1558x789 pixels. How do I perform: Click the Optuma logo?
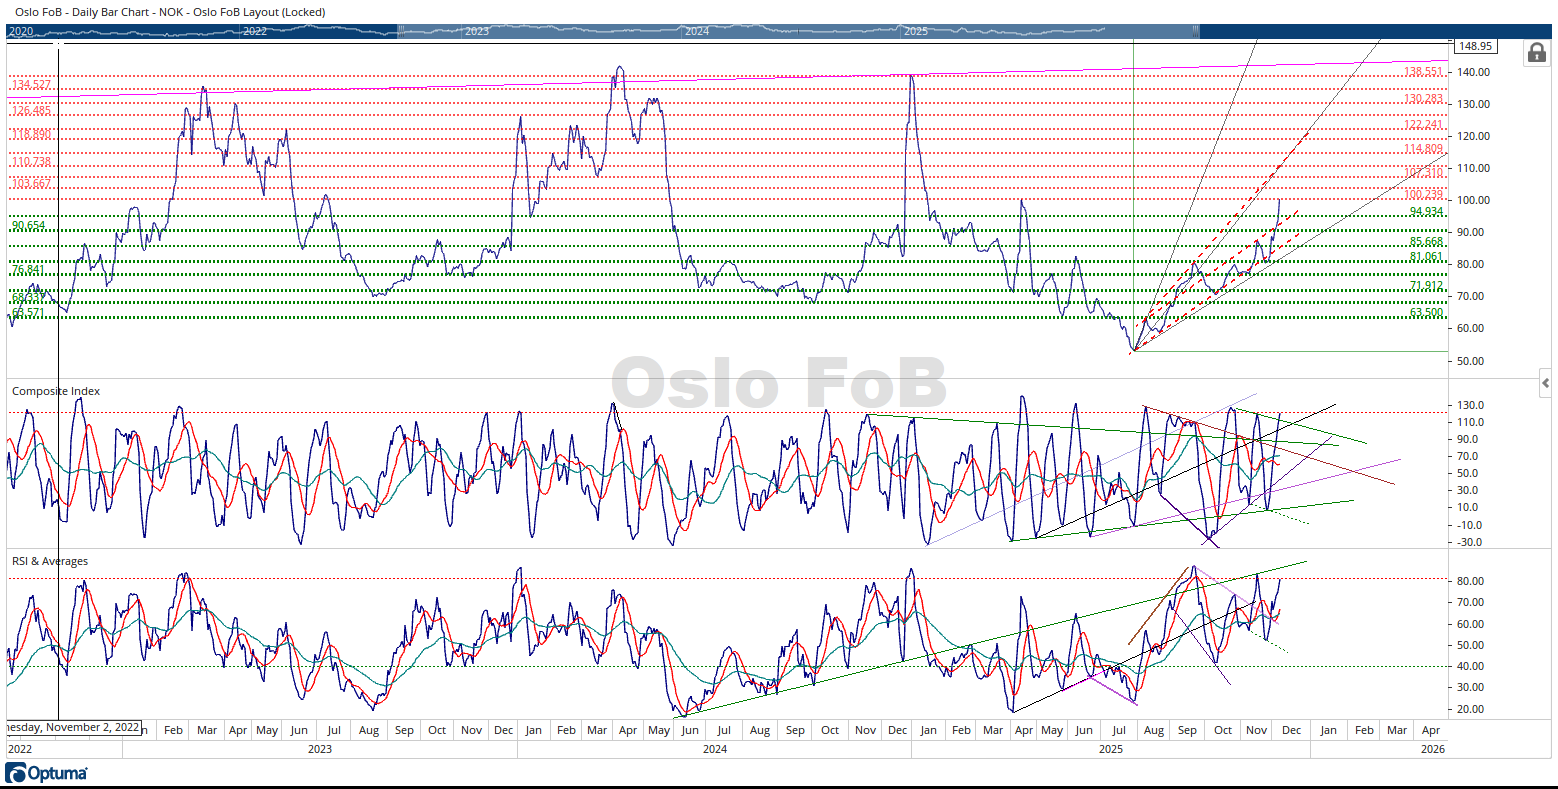47,773
